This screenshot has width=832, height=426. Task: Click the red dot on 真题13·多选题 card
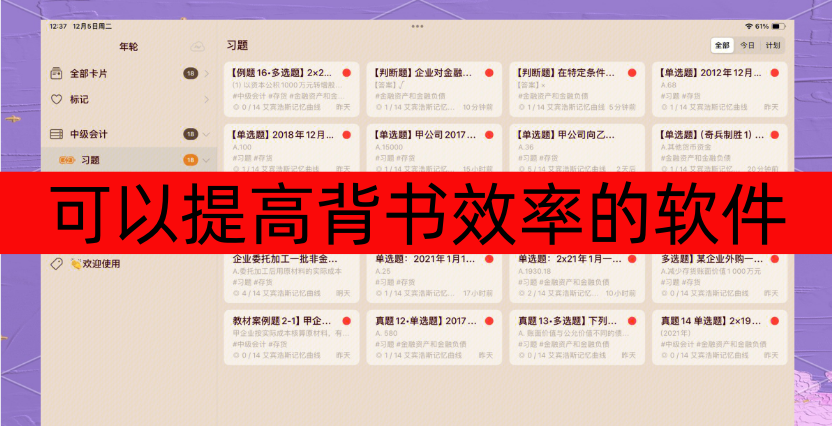pos(632,321)
